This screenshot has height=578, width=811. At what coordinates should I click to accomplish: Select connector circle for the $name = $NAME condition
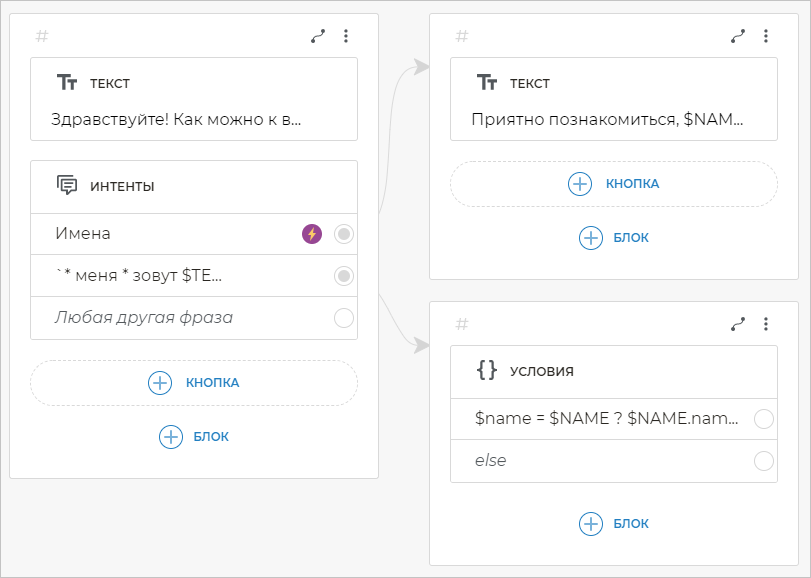(x=764, y=419)
